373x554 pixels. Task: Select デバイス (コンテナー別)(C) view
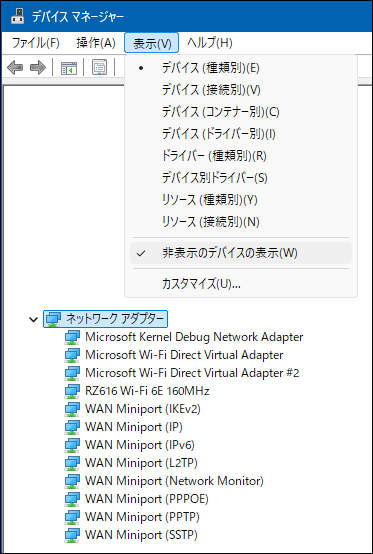241,112
